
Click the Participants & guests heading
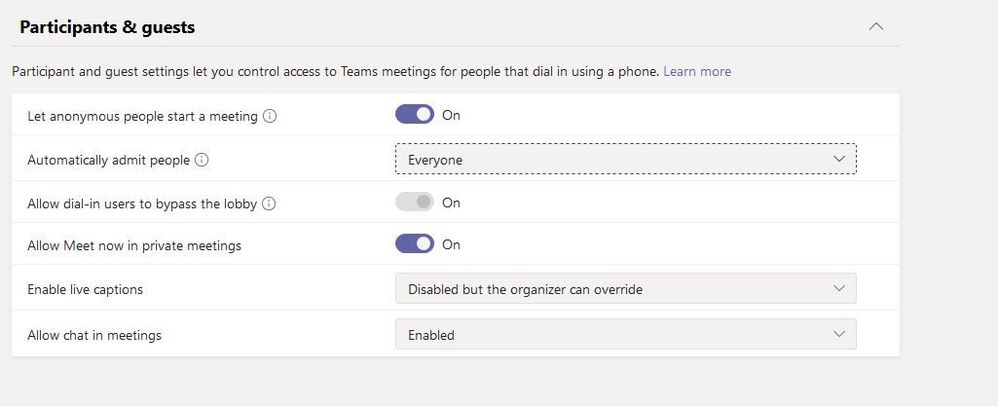pos(107,28)
